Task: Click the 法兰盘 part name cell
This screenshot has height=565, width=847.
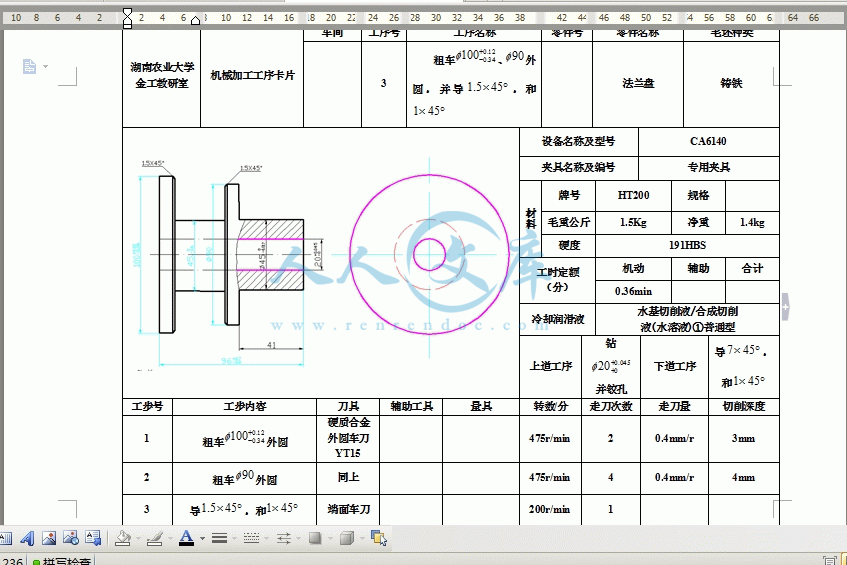Action: coord(638,84)
